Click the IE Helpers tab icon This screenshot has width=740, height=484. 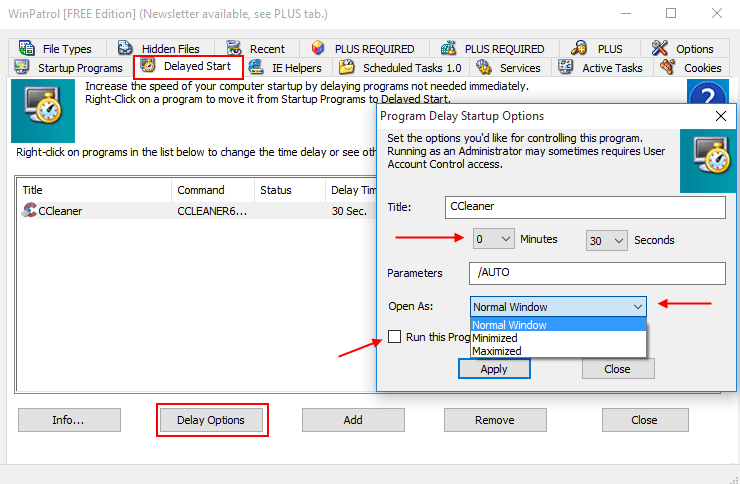point(256,67)
